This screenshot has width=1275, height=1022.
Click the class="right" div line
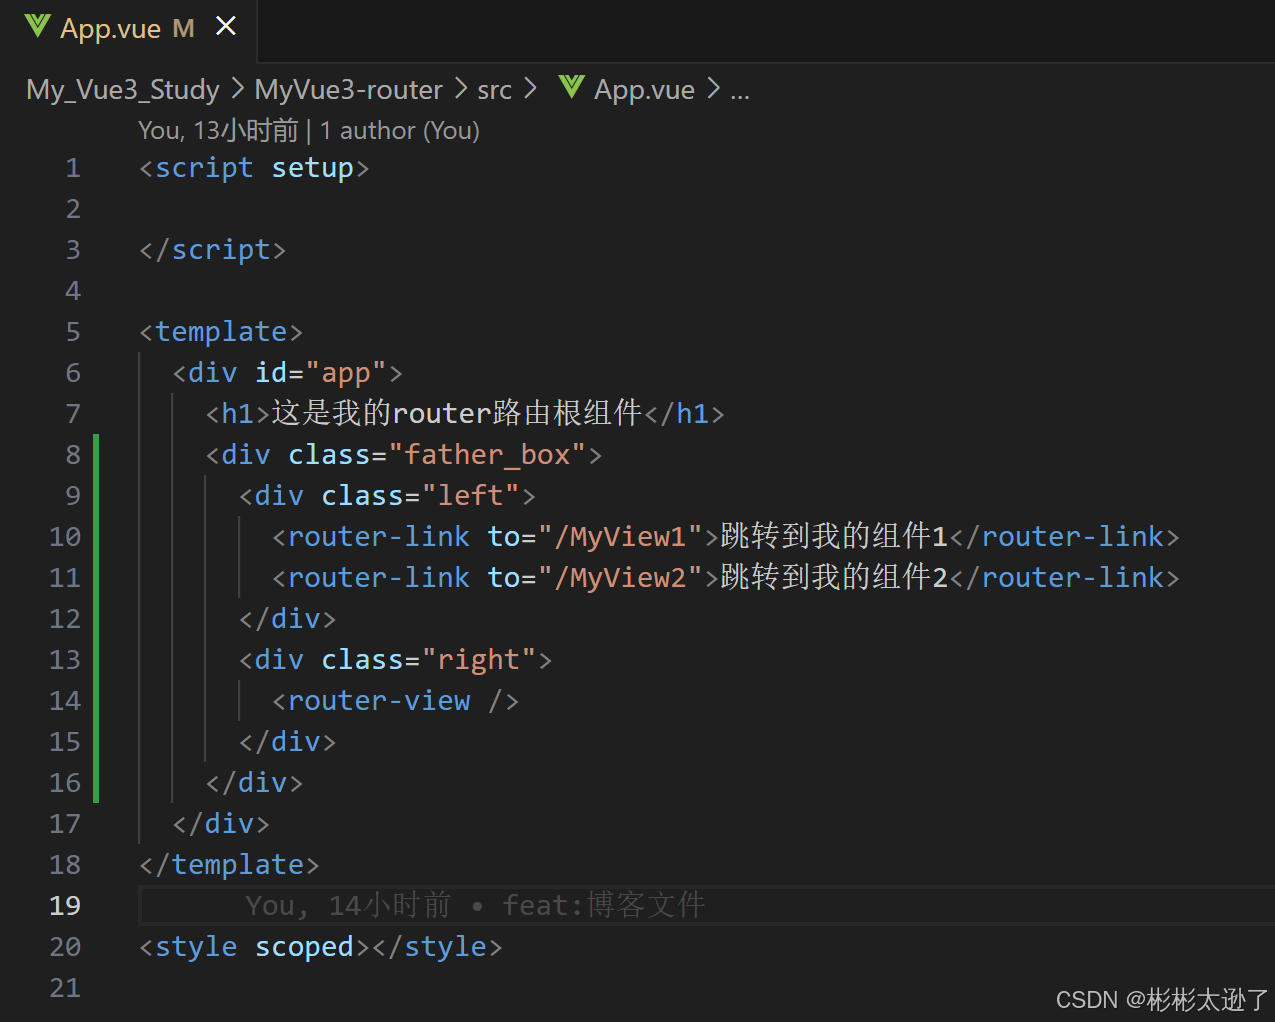395,660
